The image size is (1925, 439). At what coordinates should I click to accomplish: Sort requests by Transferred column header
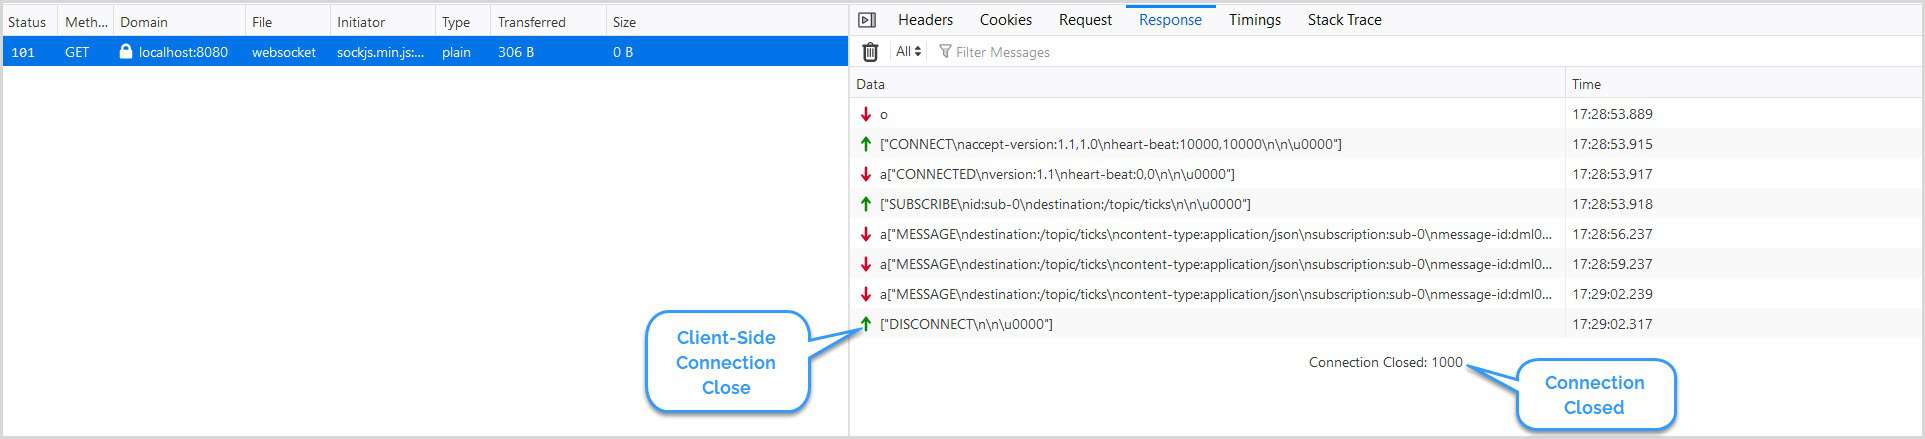(x=531, y=22)
